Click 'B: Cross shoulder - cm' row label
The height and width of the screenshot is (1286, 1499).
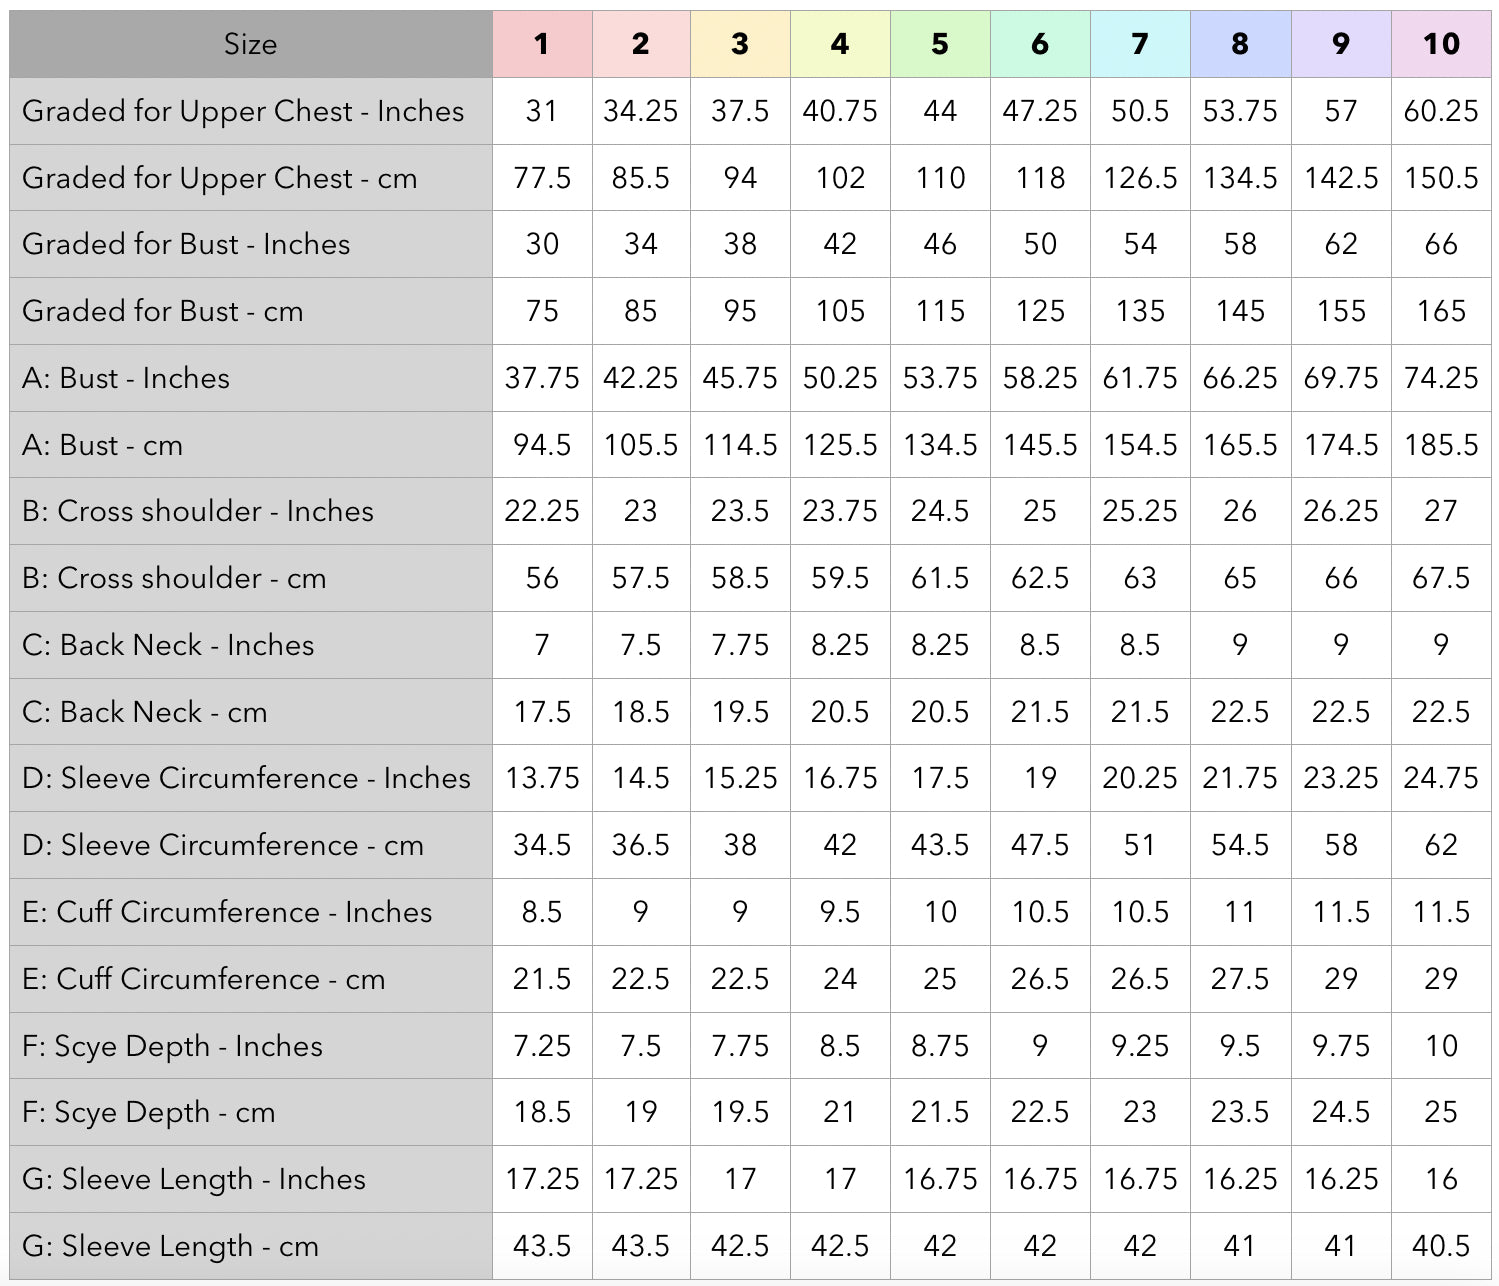click(x=174, y=578)
